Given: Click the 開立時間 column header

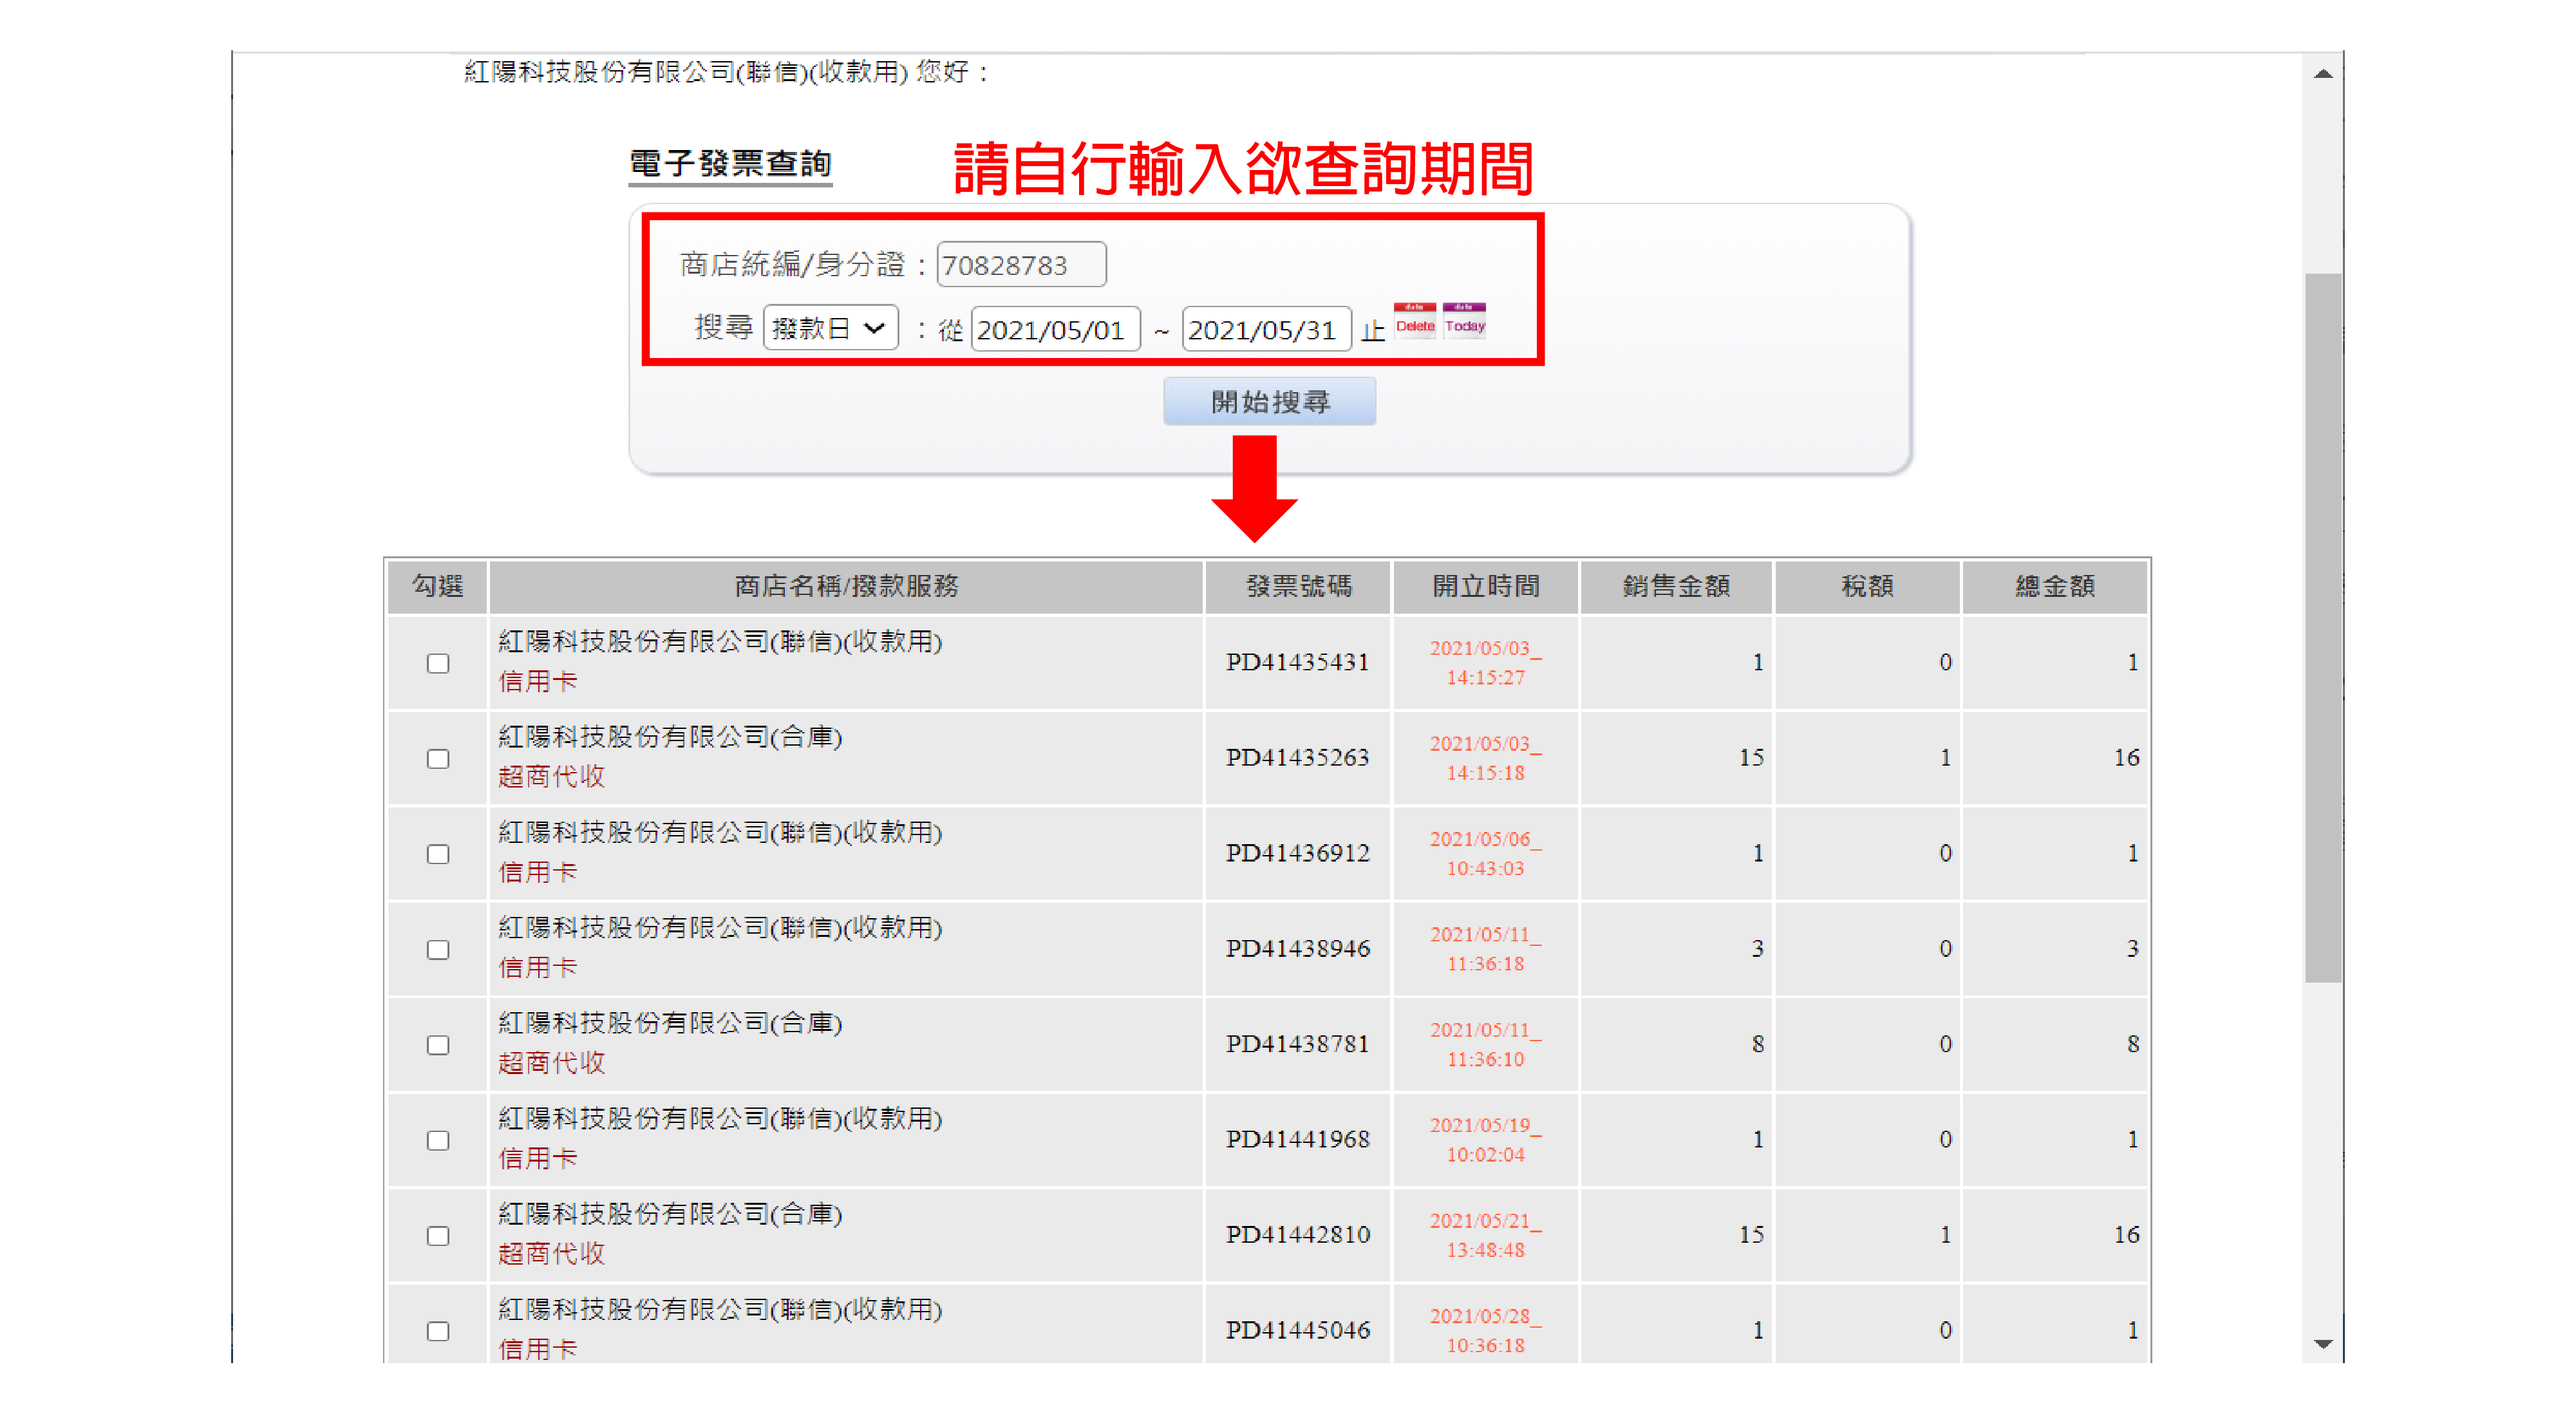Looking at the screenshot, I should click(1485, 586).
